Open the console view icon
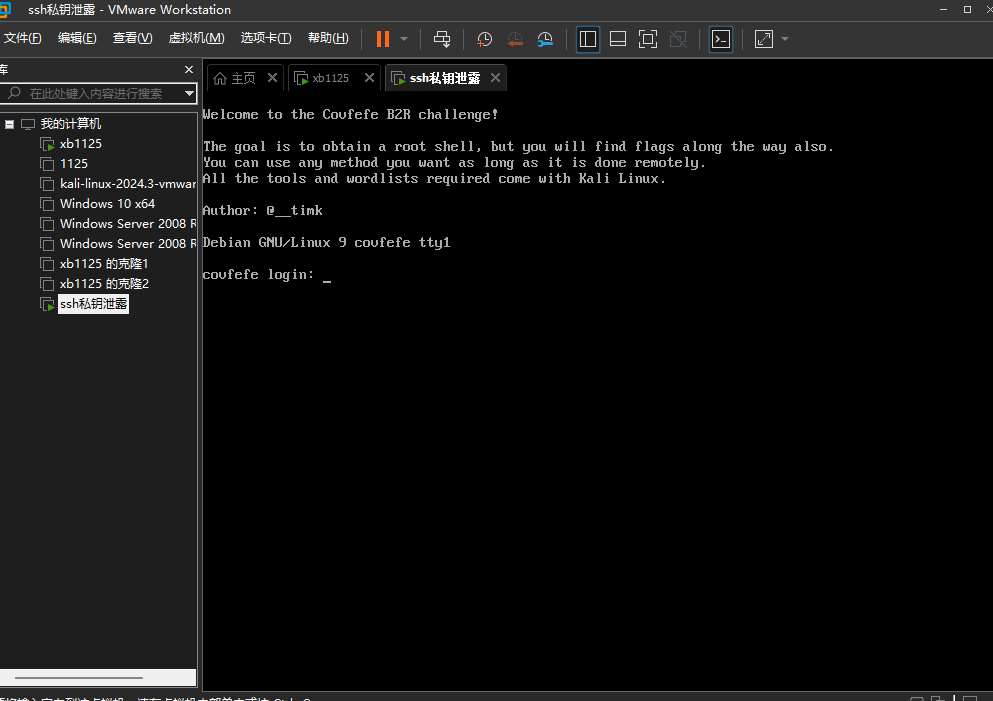This screenshot has width=993, height=701. [x=721, y=39]
